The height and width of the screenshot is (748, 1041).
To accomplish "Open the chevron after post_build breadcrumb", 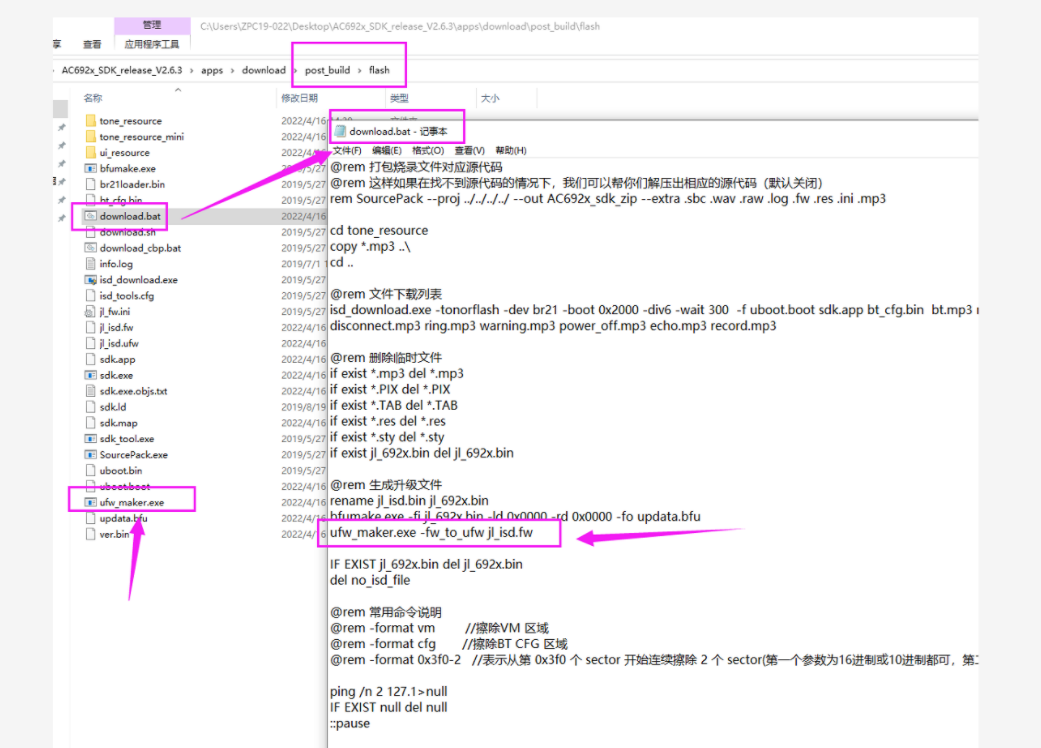I will point(359,70).
